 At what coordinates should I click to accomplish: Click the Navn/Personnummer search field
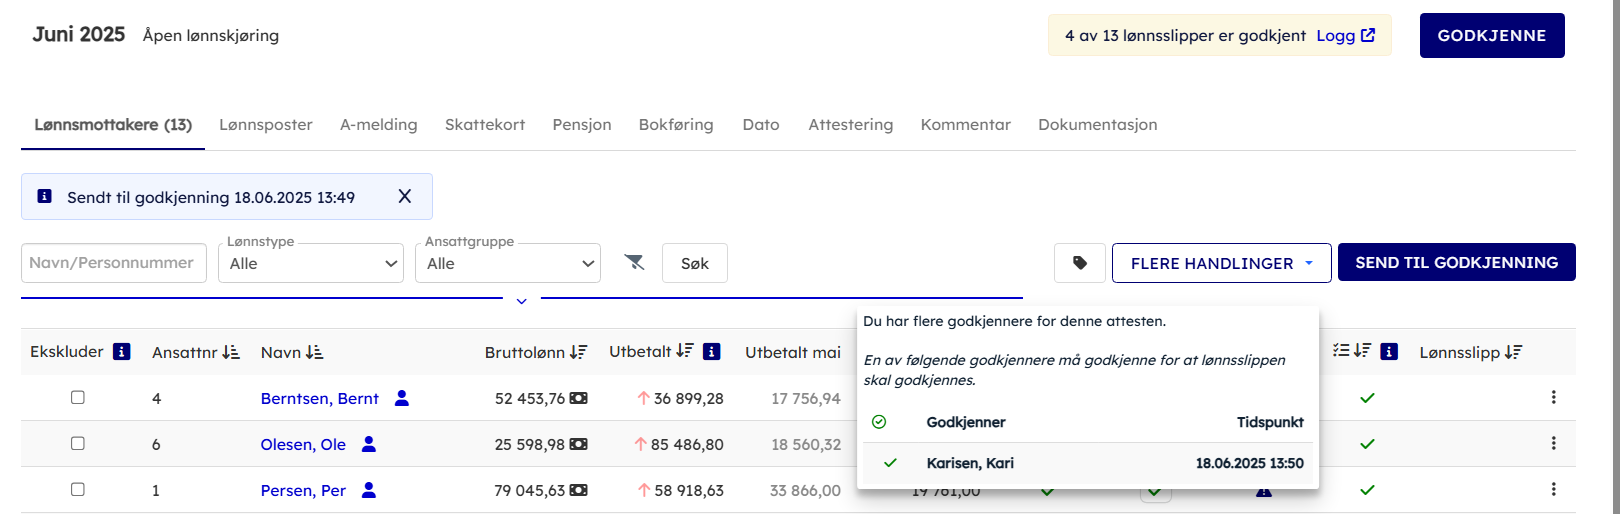(x=113, y=263)
